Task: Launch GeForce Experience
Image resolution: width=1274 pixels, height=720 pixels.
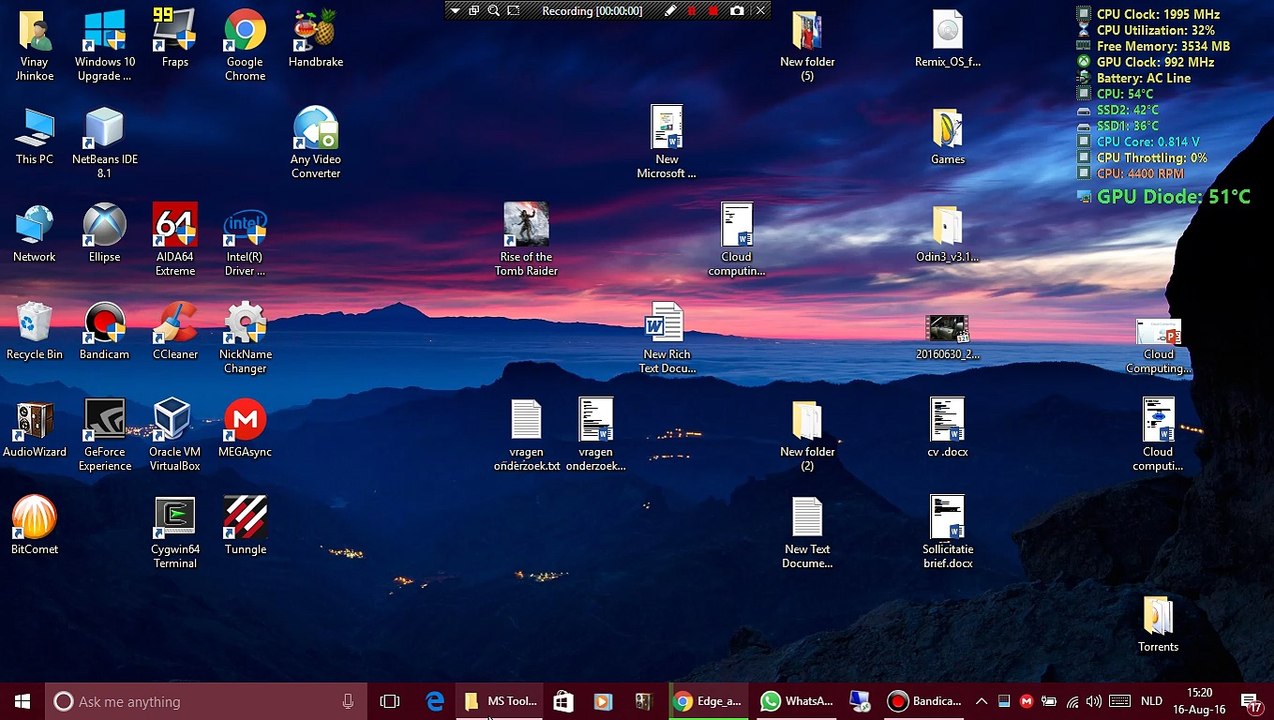Action: tap(104, 435)
